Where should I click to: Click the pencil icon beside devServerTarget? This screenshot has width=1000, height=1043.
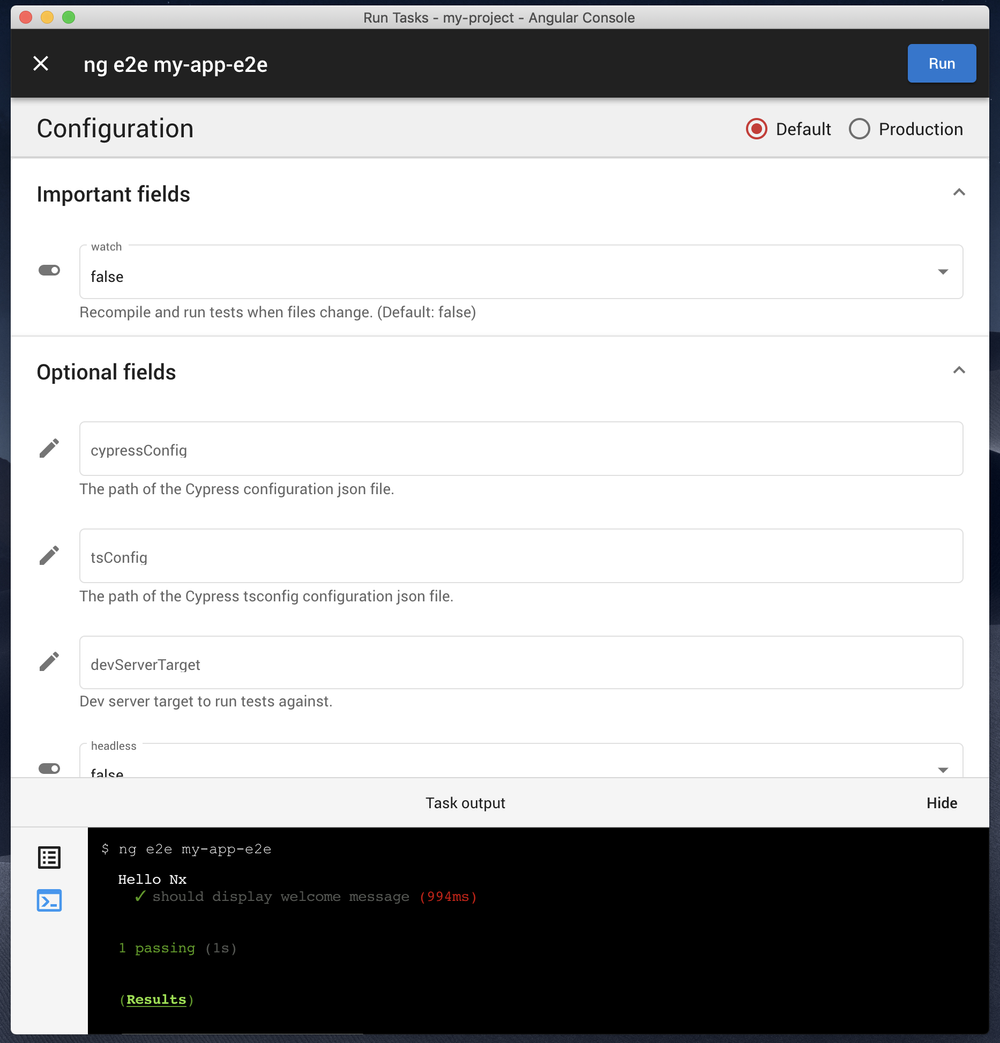(x=49, y=662)
